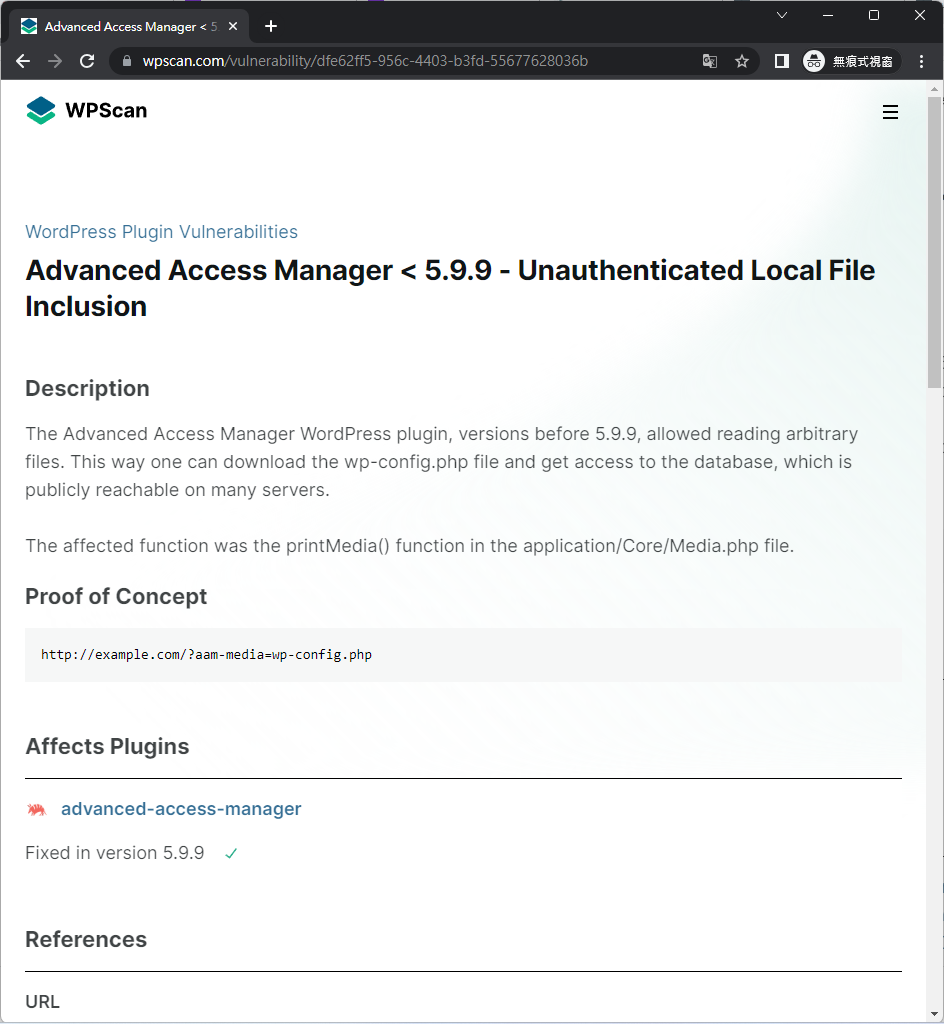This screenshot has height=1024, width=944.
Task: Click the Description heading
Action: (87, 389)
